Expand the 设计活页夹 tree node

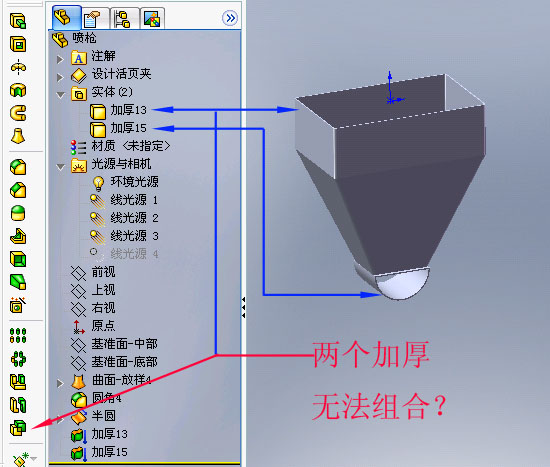pos(60,77)
